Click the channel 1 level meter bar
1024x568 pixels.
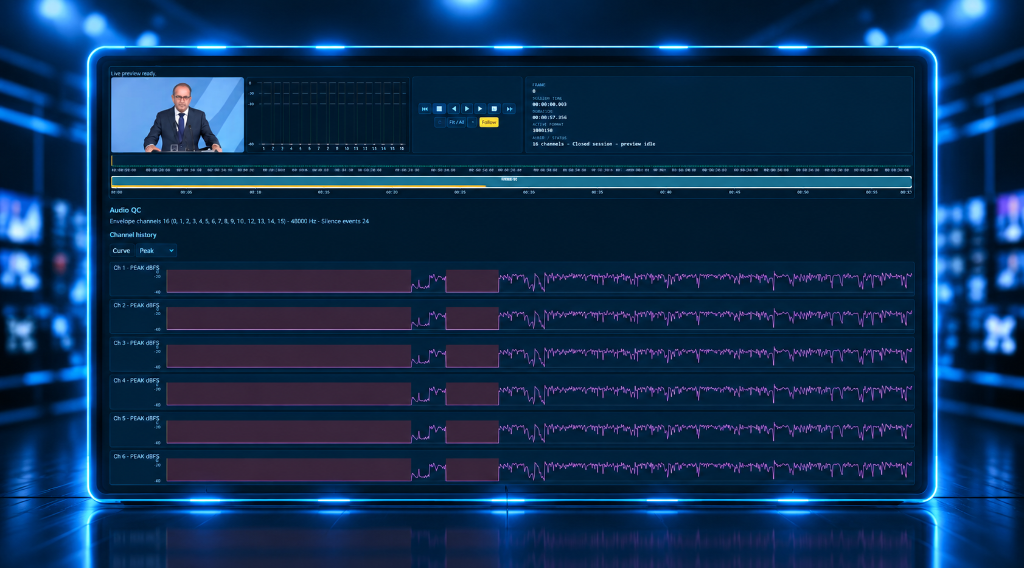point(264,114)
